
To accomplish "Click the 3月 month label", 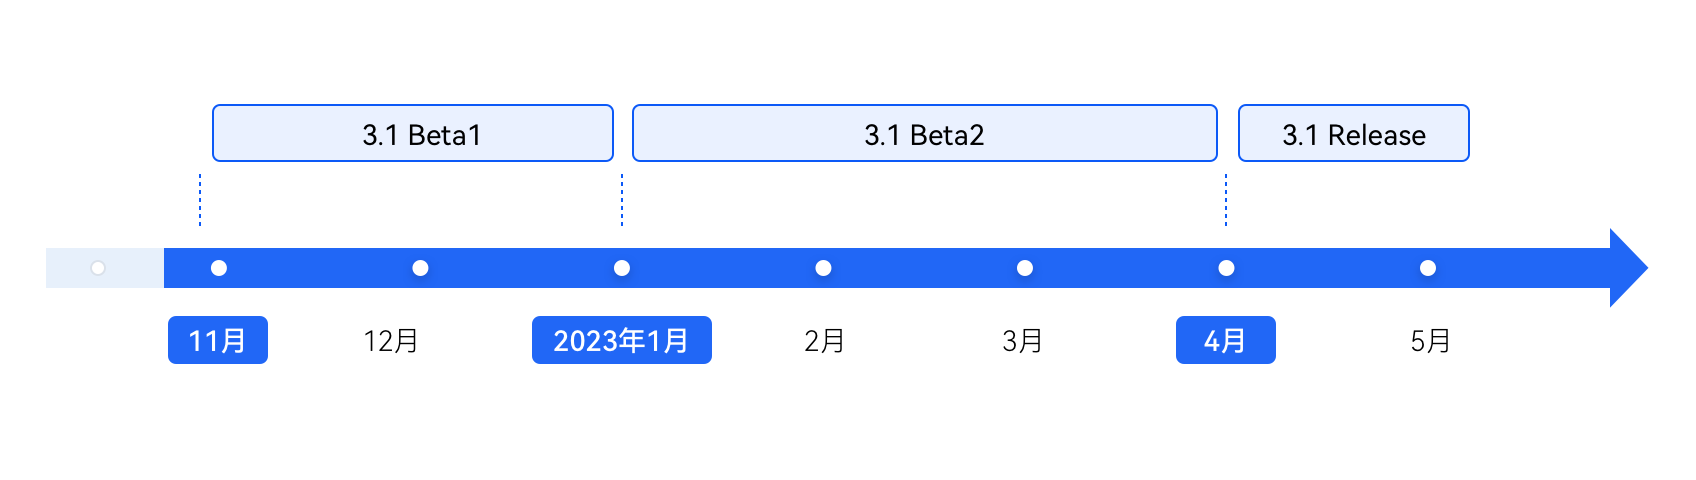I will pyautogui.click(x=1023, y=341).
